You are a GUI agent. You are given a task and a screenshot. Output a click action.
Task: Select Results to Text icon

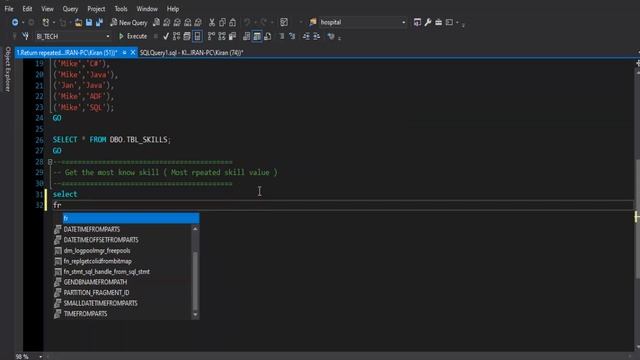tap(247, 36)
